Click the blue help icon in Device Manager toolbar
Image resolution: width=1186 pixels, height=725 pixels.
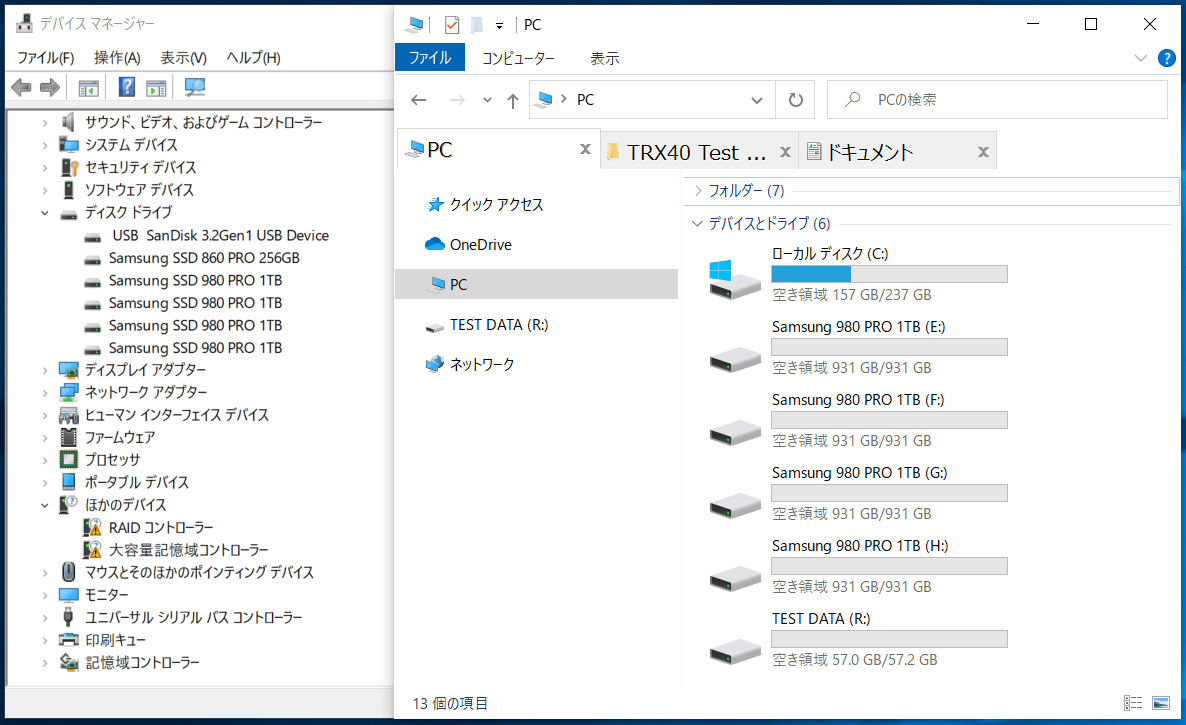126,88
